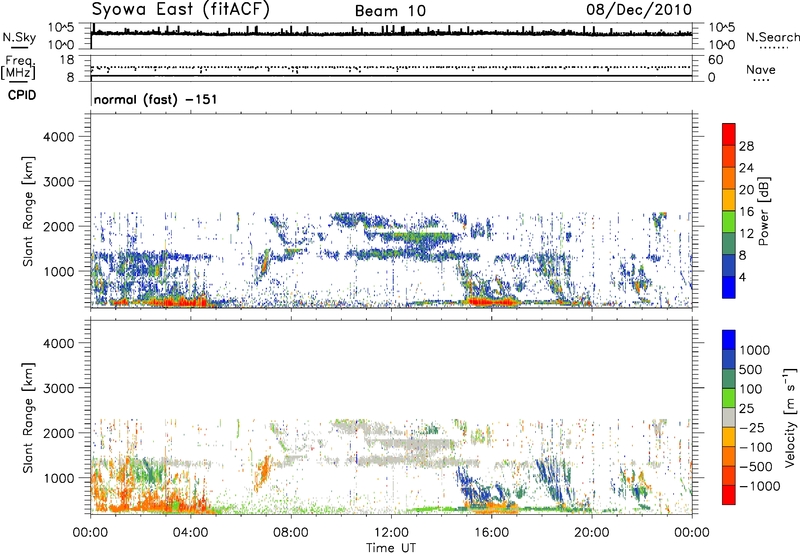Viewport: 800px width, 554px height.
Task: Click the 'Nave' legend label
Action: point(760,70)
